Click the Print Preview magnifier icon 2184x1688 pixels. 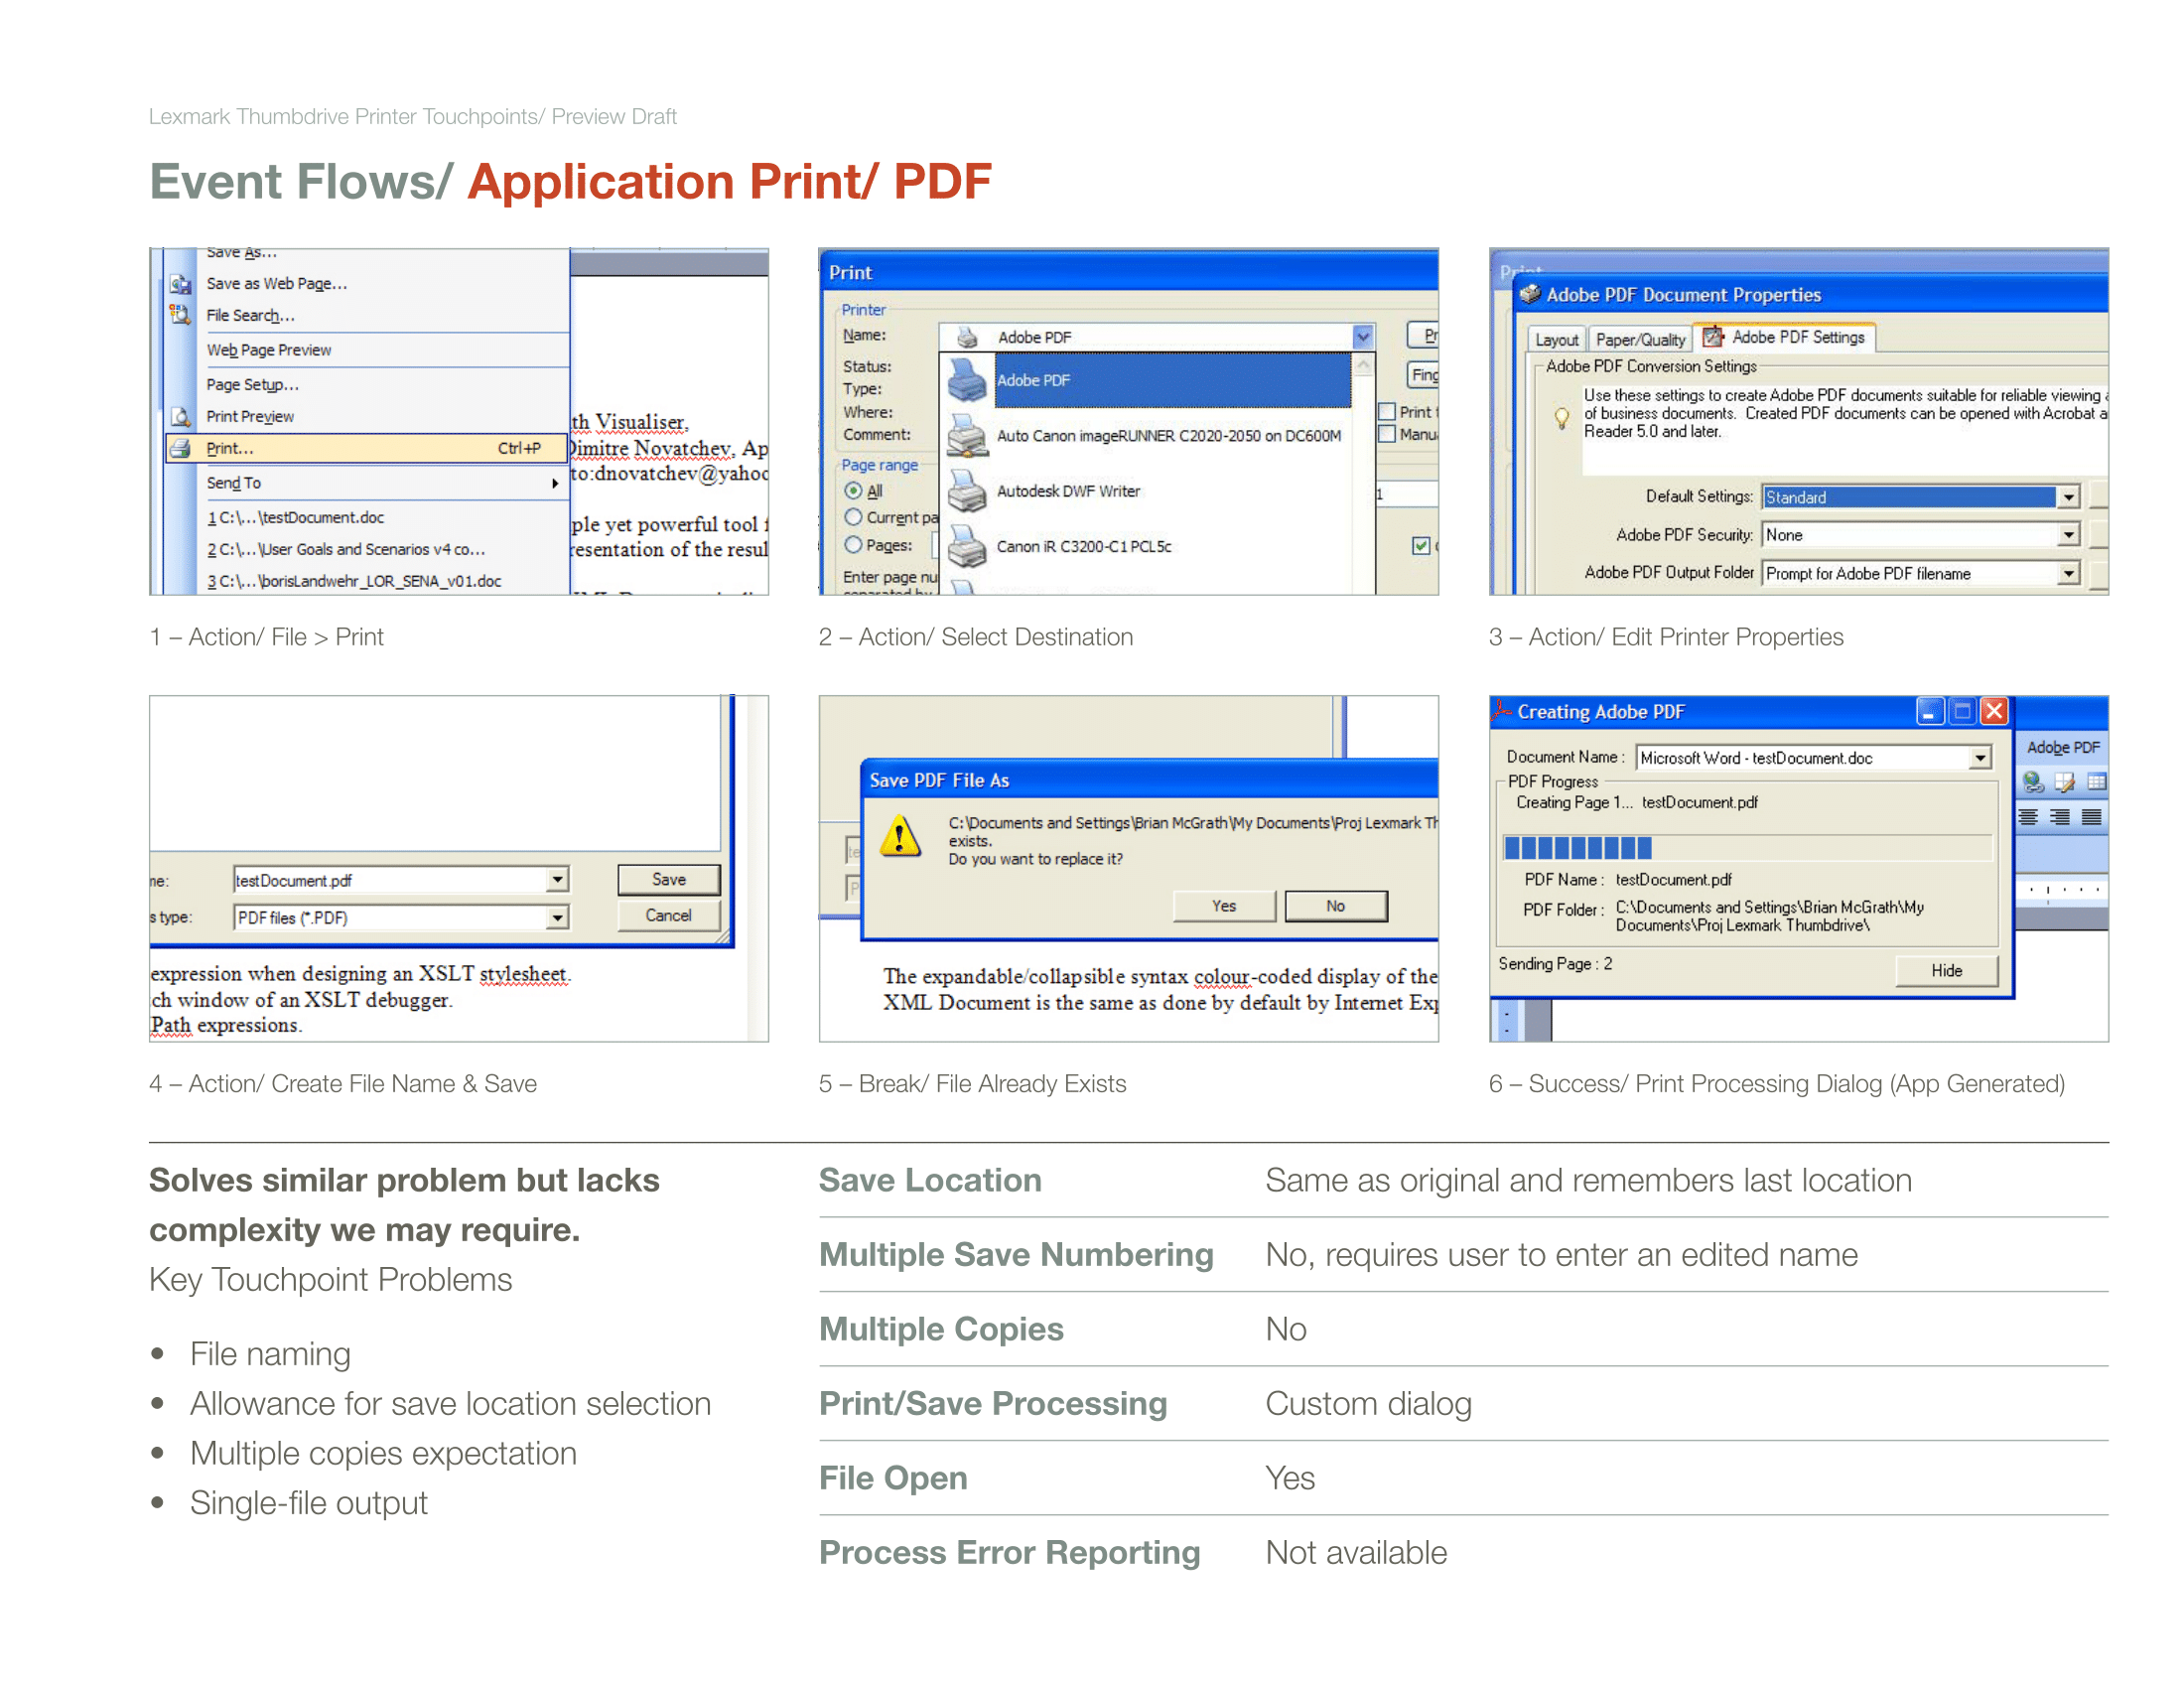[x=180, y=417]
